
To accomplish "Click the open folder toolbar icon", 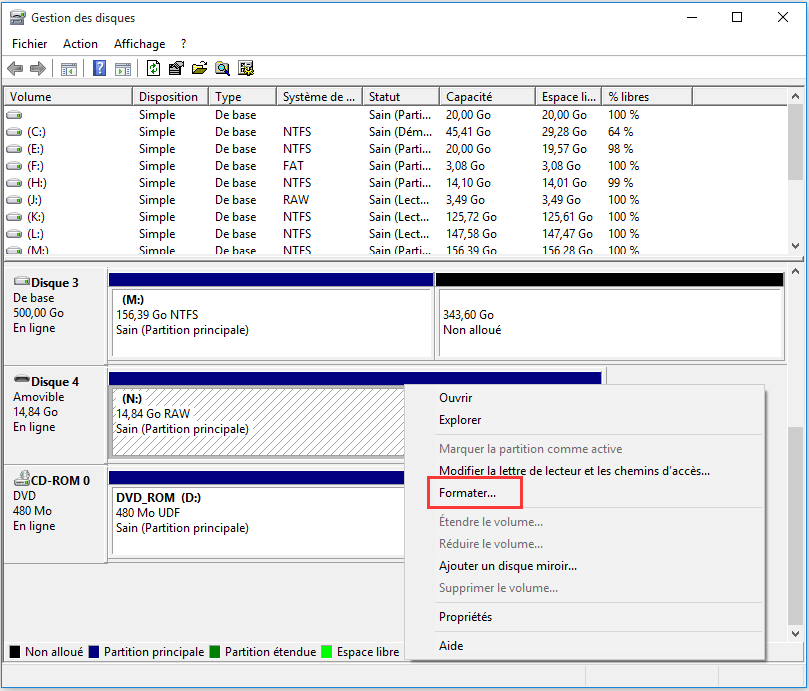I will coord(199,68).
